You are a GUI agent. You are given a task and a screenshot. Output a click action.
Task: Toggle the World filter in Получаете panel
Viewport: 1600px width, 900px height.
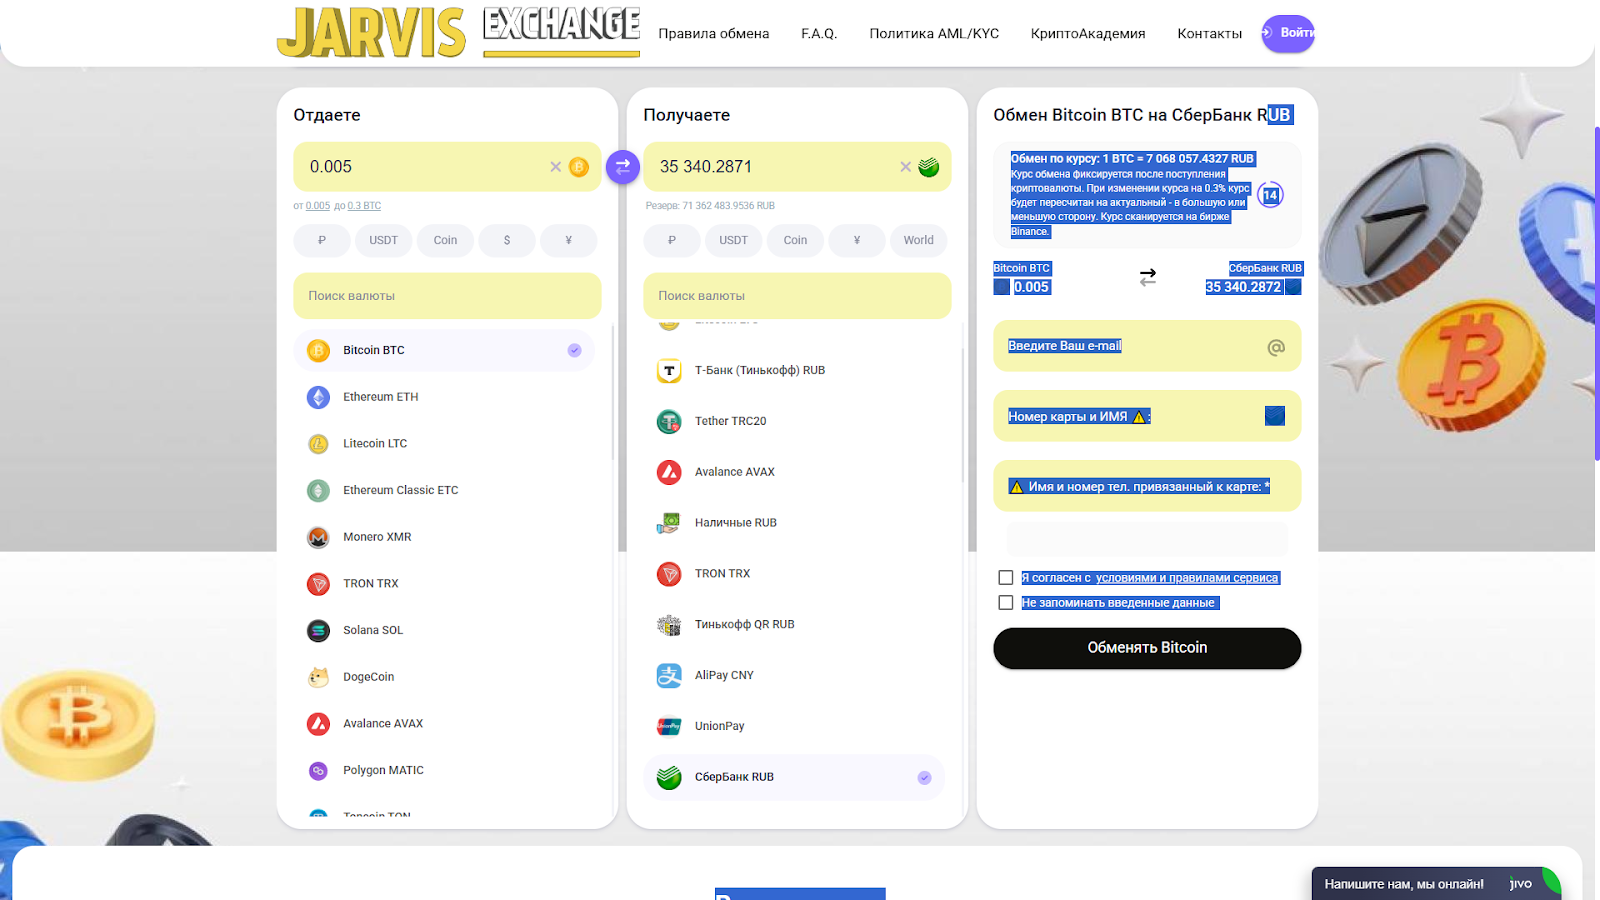pos(919,240)
